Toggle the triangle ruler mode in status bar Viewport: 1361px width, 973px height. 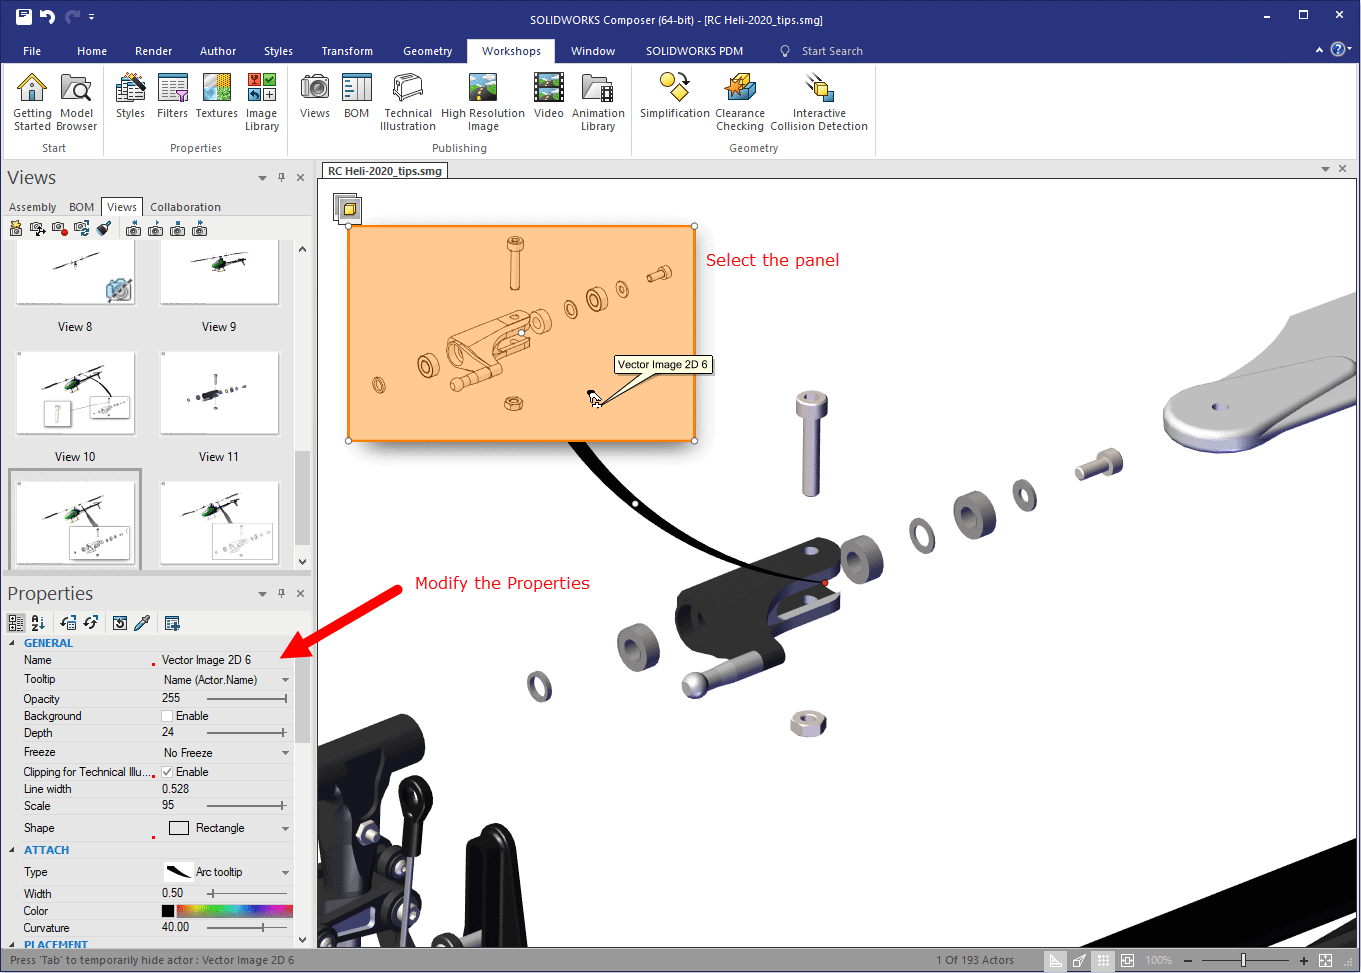(1055, 960)
